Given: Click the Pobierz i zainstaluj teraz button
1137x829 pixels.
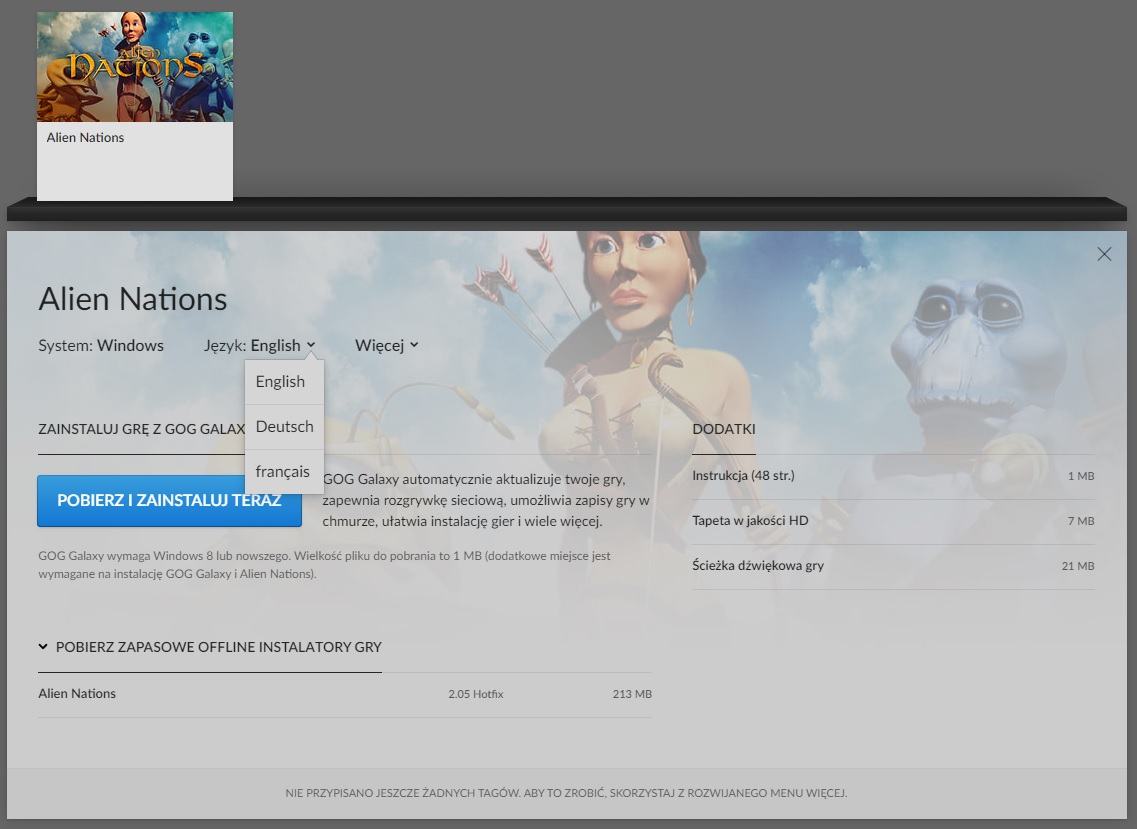Looking at the screenshot, I should 169,500.
